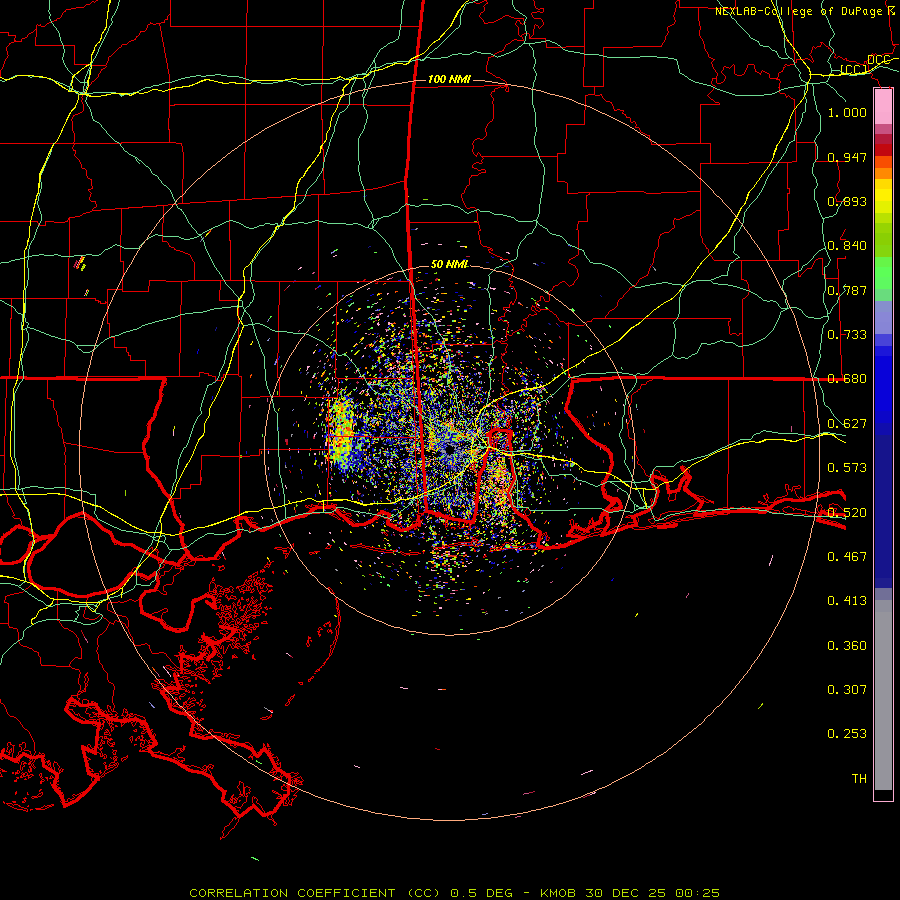900x900 pixels.
Task: Click the 0.360 legend value
Action: [x=847, y=646]
